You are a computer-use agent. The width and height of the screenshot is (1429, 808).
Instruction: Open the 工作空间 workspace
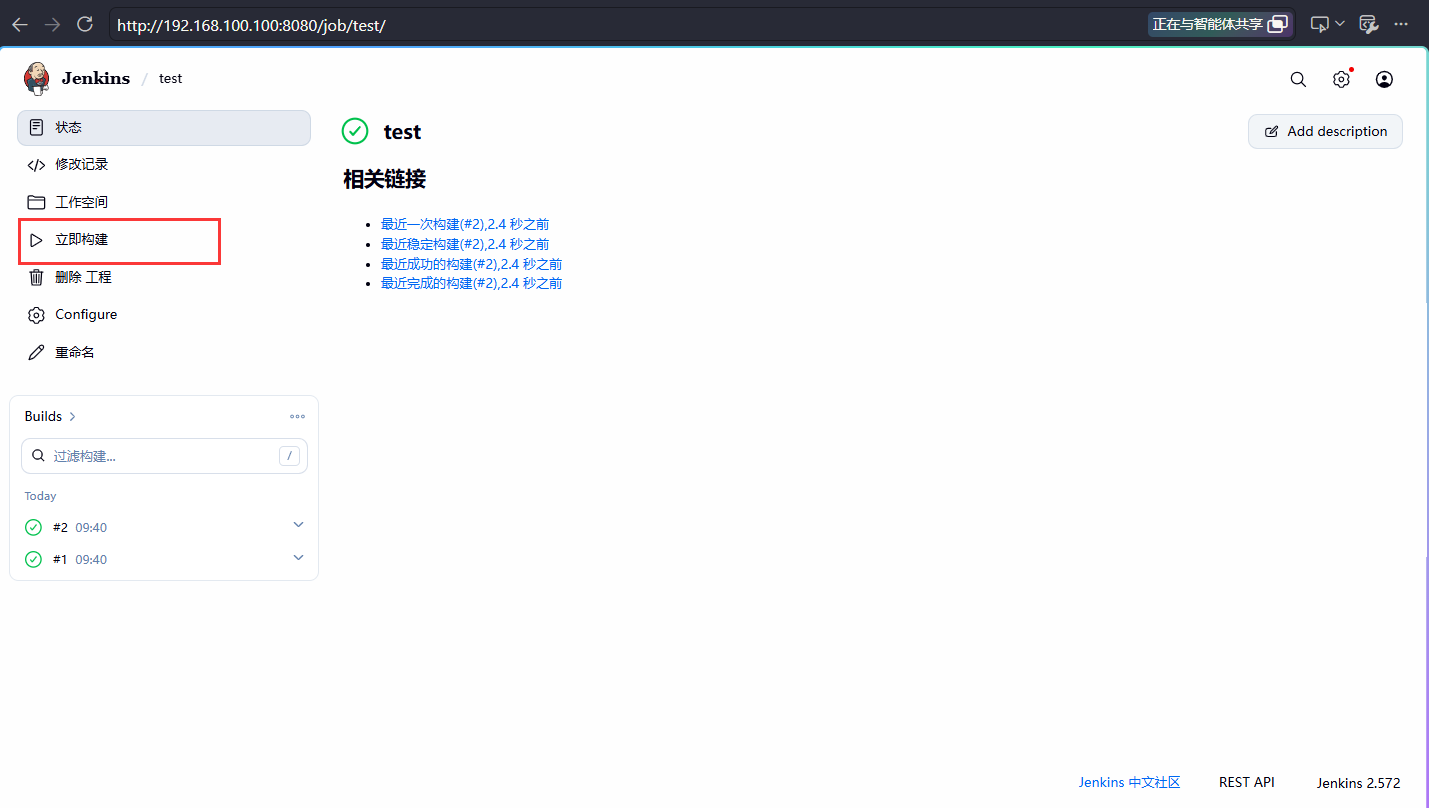(164, 202)
